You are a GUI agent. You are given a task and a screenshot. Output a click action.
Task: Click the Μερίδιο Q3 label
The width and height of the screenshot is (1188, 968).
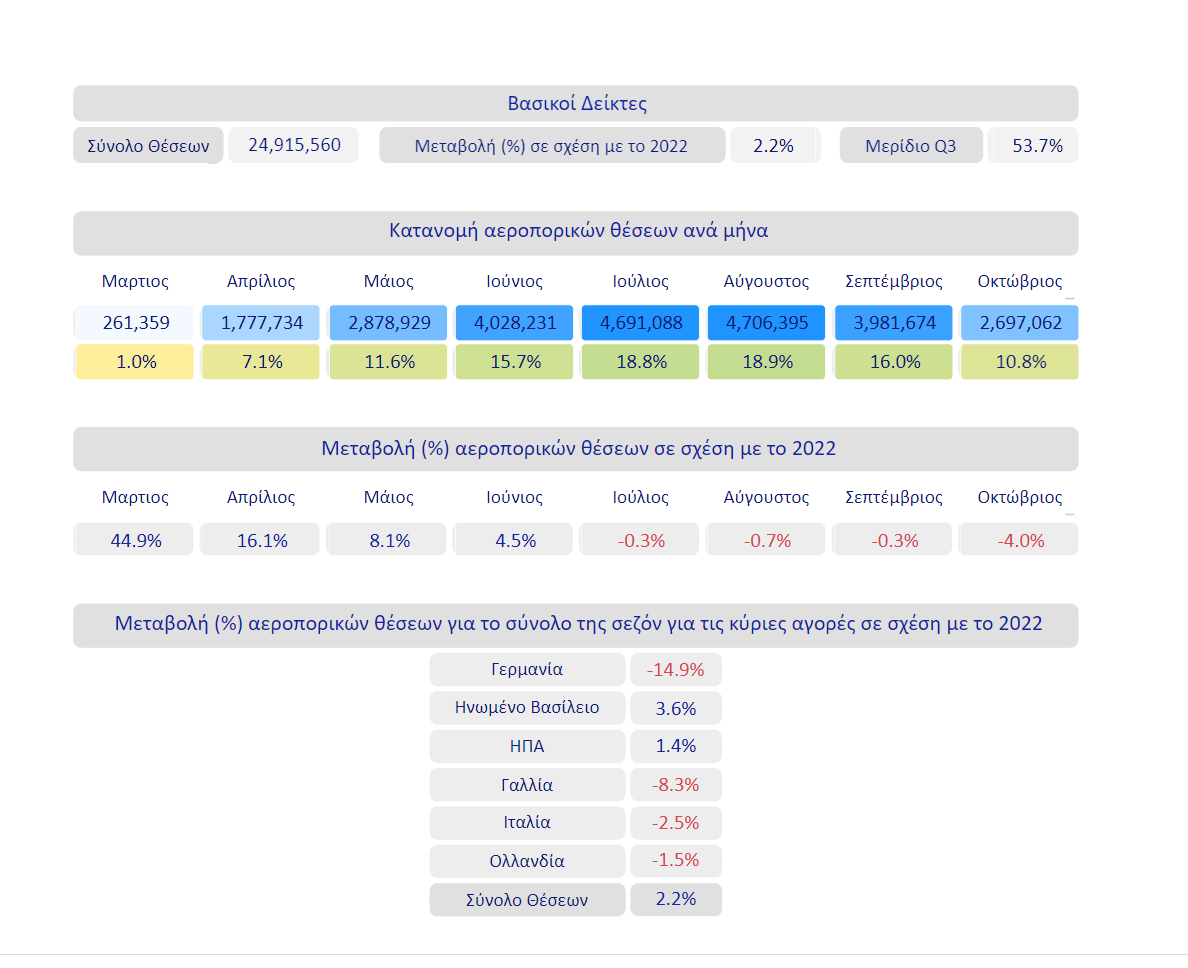coord(910,146)
